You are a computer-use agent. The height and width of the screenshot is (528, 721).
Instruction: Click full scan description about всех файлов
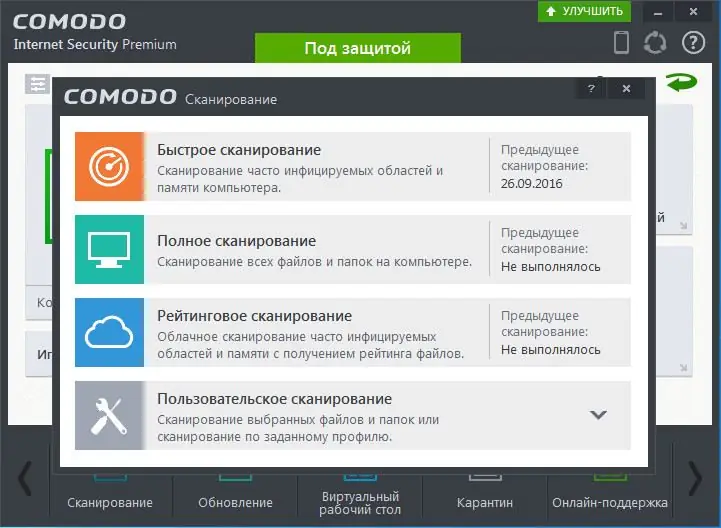click(315, 262)
